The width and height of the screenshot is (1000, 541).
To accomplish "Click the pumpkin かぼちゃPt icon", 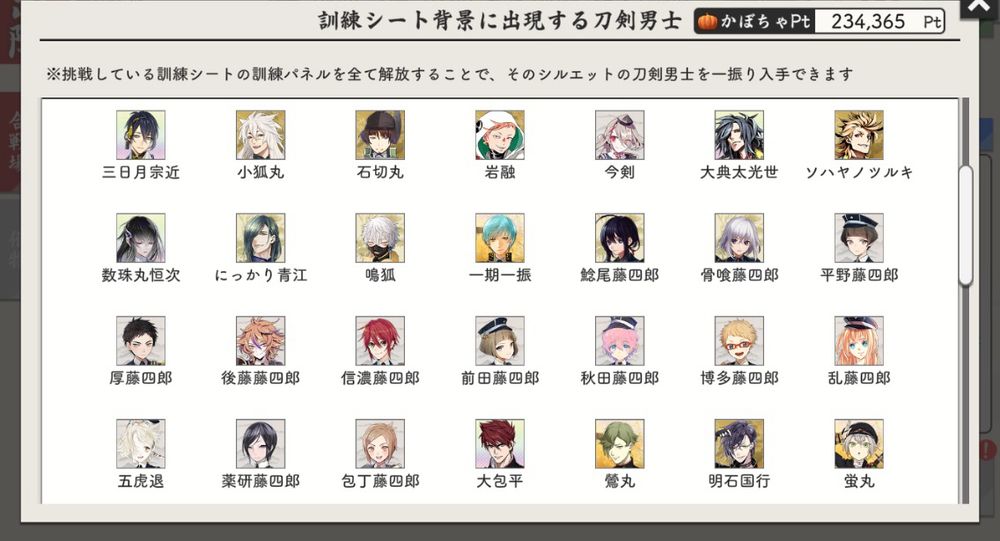I will coord(707,22).
